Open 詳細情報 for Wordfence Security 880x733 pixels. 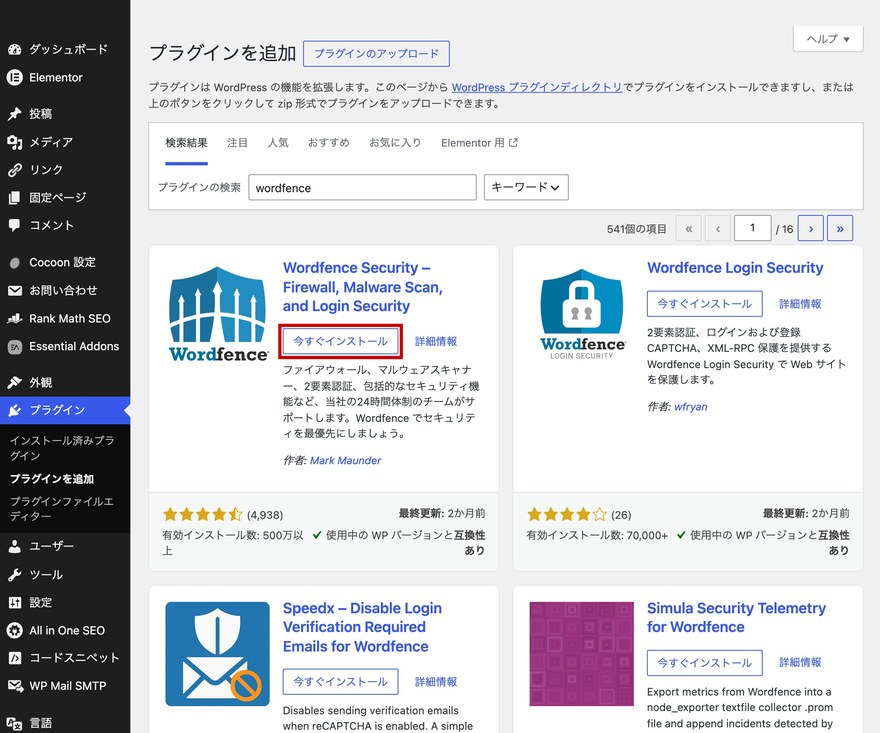click(436, 341)
